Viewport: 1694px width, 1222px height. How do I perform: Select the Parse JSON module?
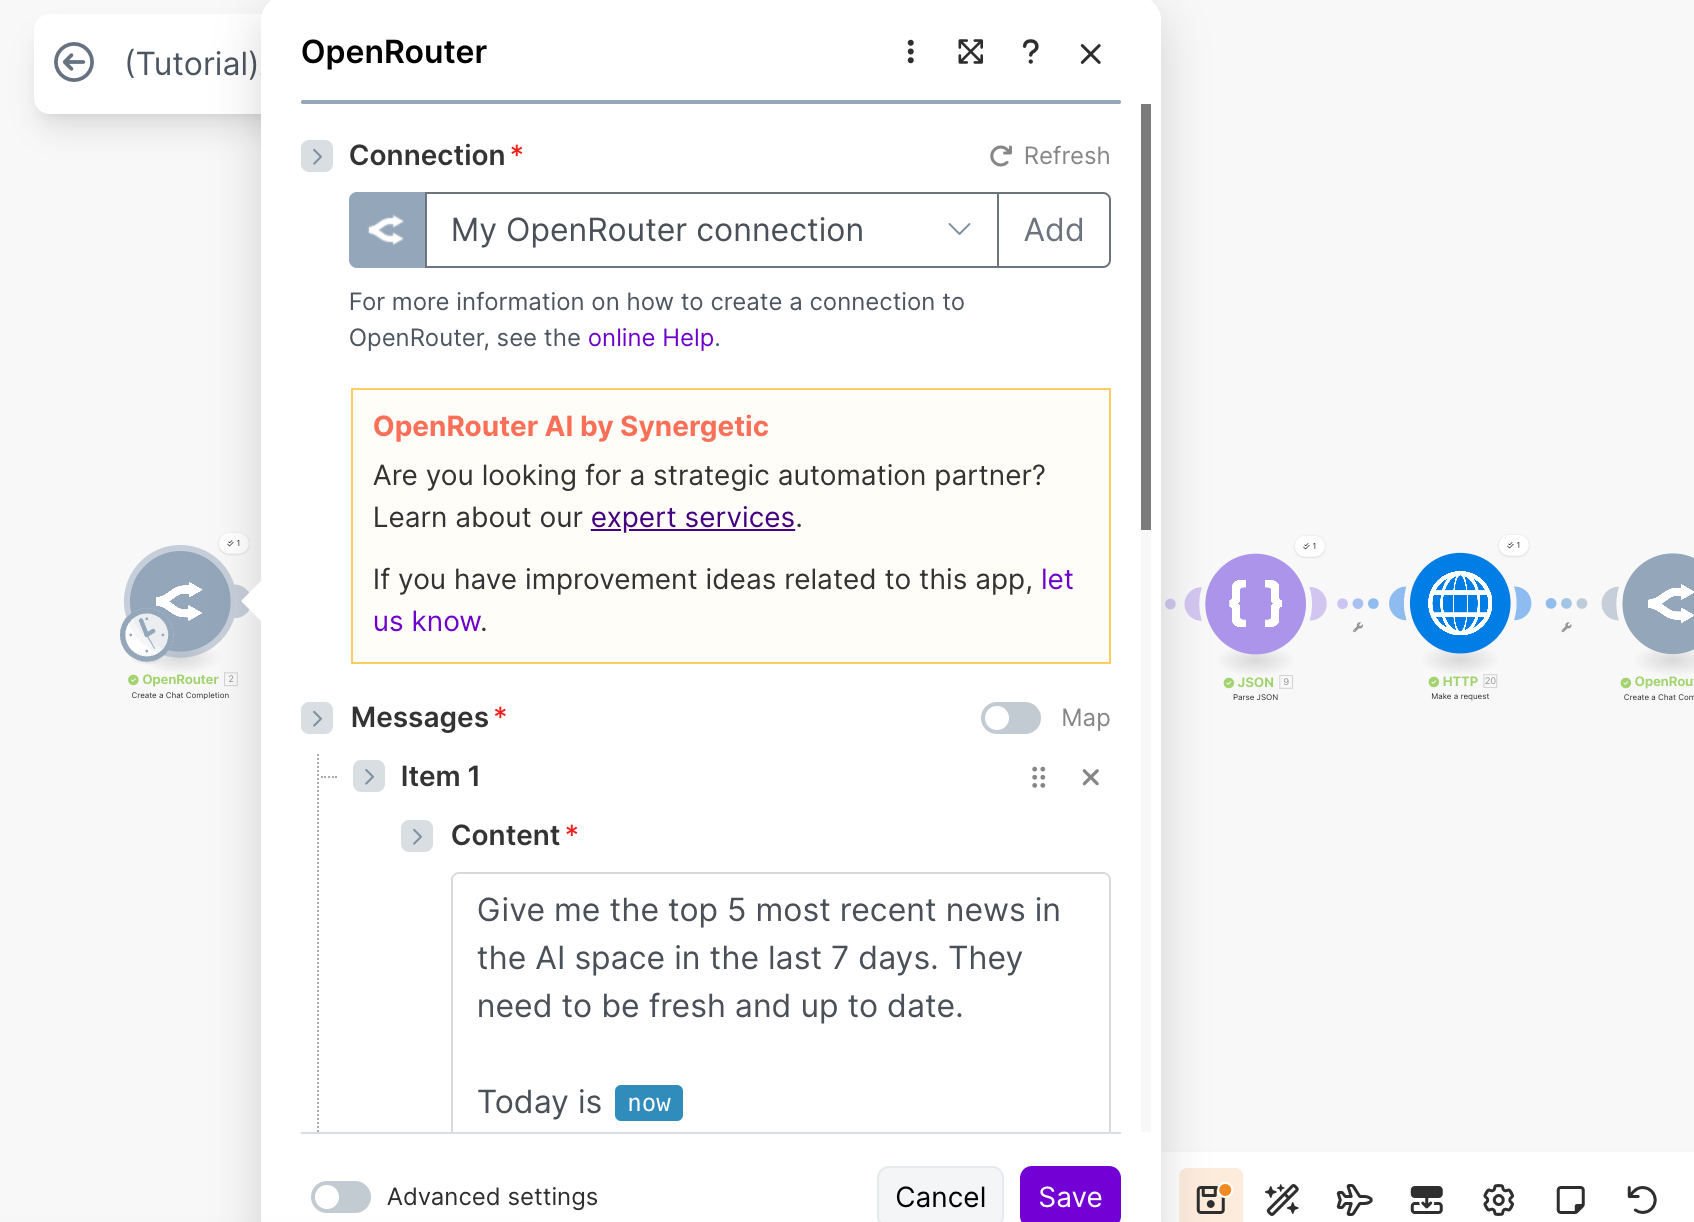(x=1257, y=603)
